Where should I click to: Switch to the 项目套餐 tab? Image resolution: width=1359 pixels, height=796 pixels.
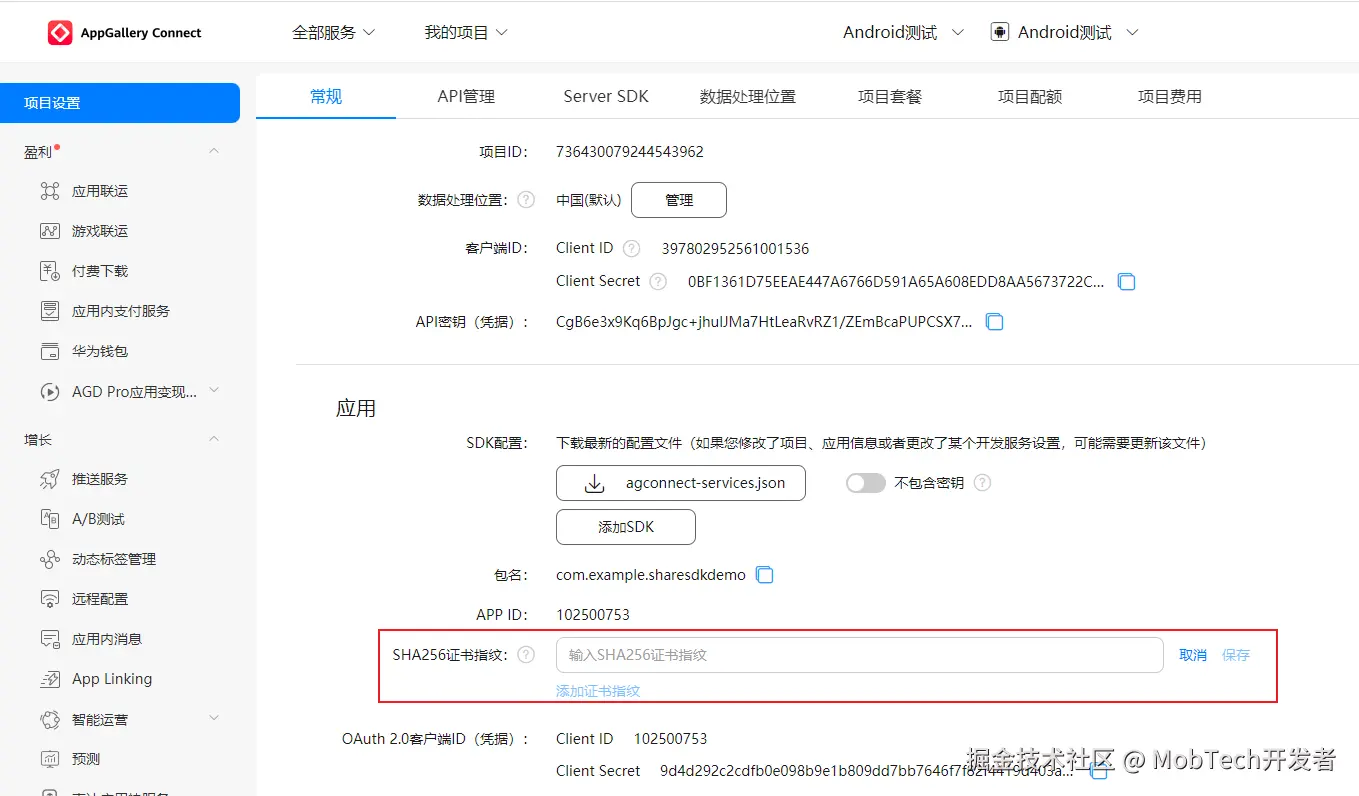(x=890, y=96)
